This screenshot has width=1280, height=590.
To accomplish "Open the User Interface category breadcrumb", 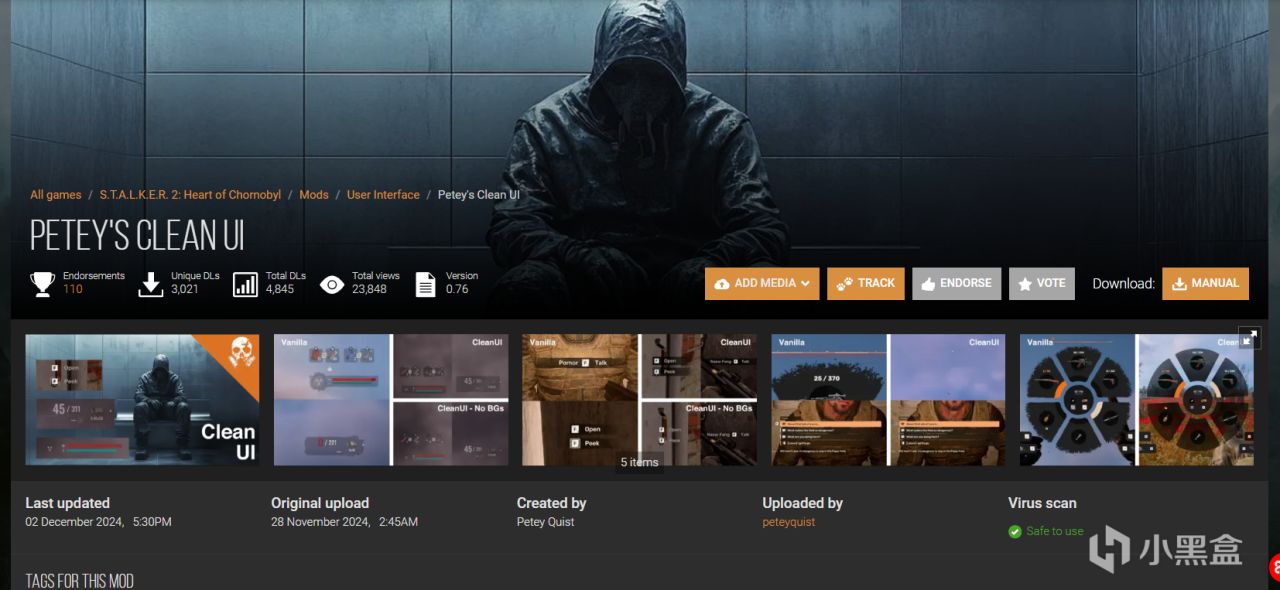I will tap(383, 195).
